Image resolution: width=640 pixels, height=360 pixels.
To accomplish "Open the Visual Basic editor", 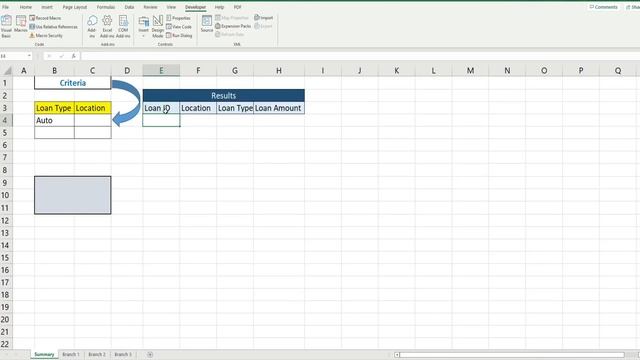I will [7, 27].
